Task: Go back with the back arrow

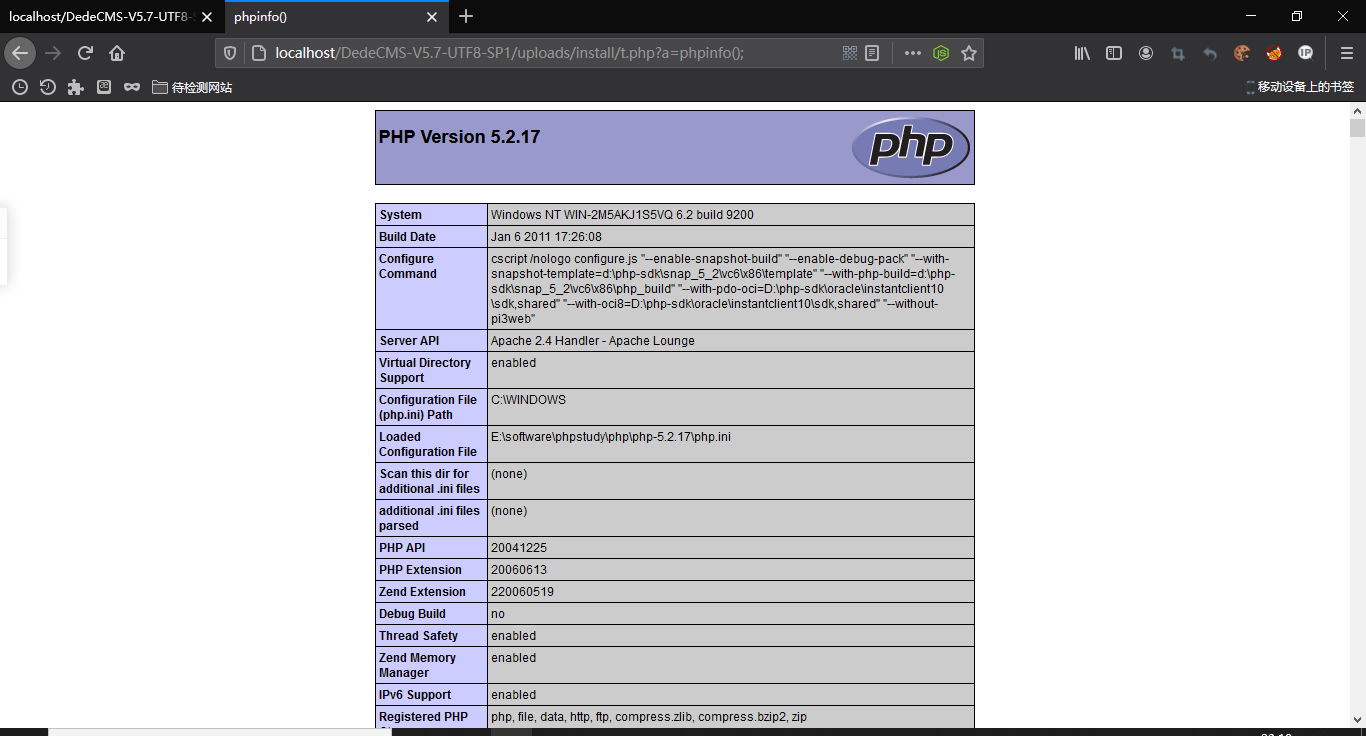Action: coord(20,53)
